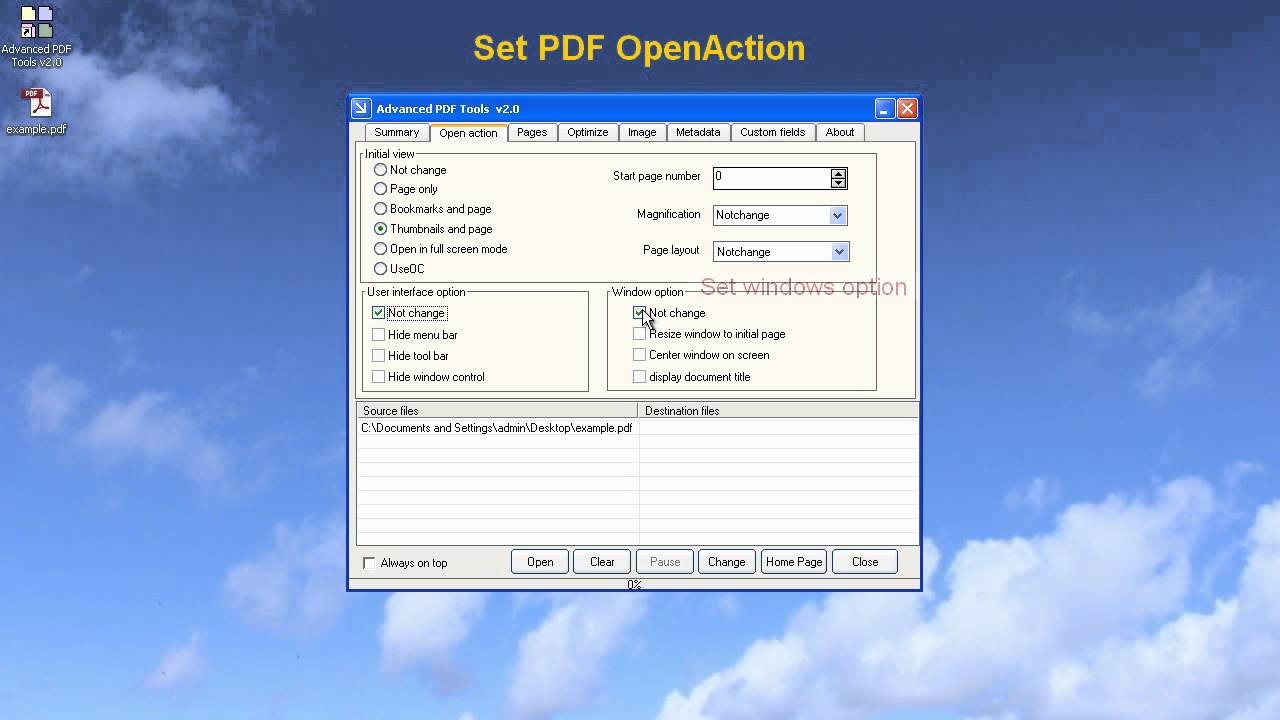
Task: Select 'Bookmarks and page' option
Action: click(x=380, y=209)
